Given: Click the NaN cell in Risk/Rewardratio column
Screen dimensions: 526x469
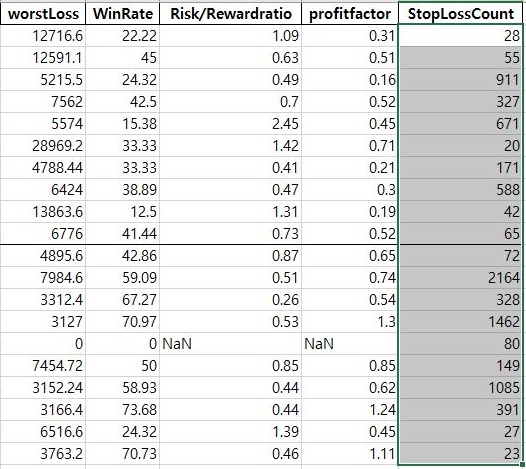Looking at the screenshot, I should pos(230,344).
